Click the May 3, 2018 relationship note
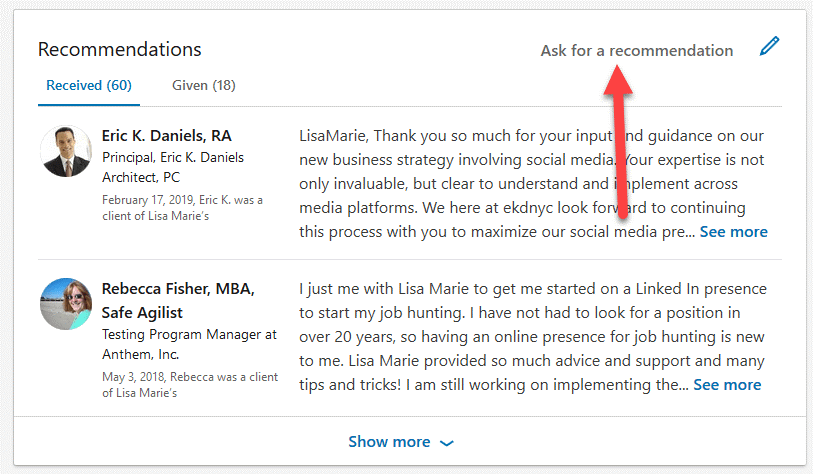Viewport: 813px width, 474px height. tap(190, 384)
